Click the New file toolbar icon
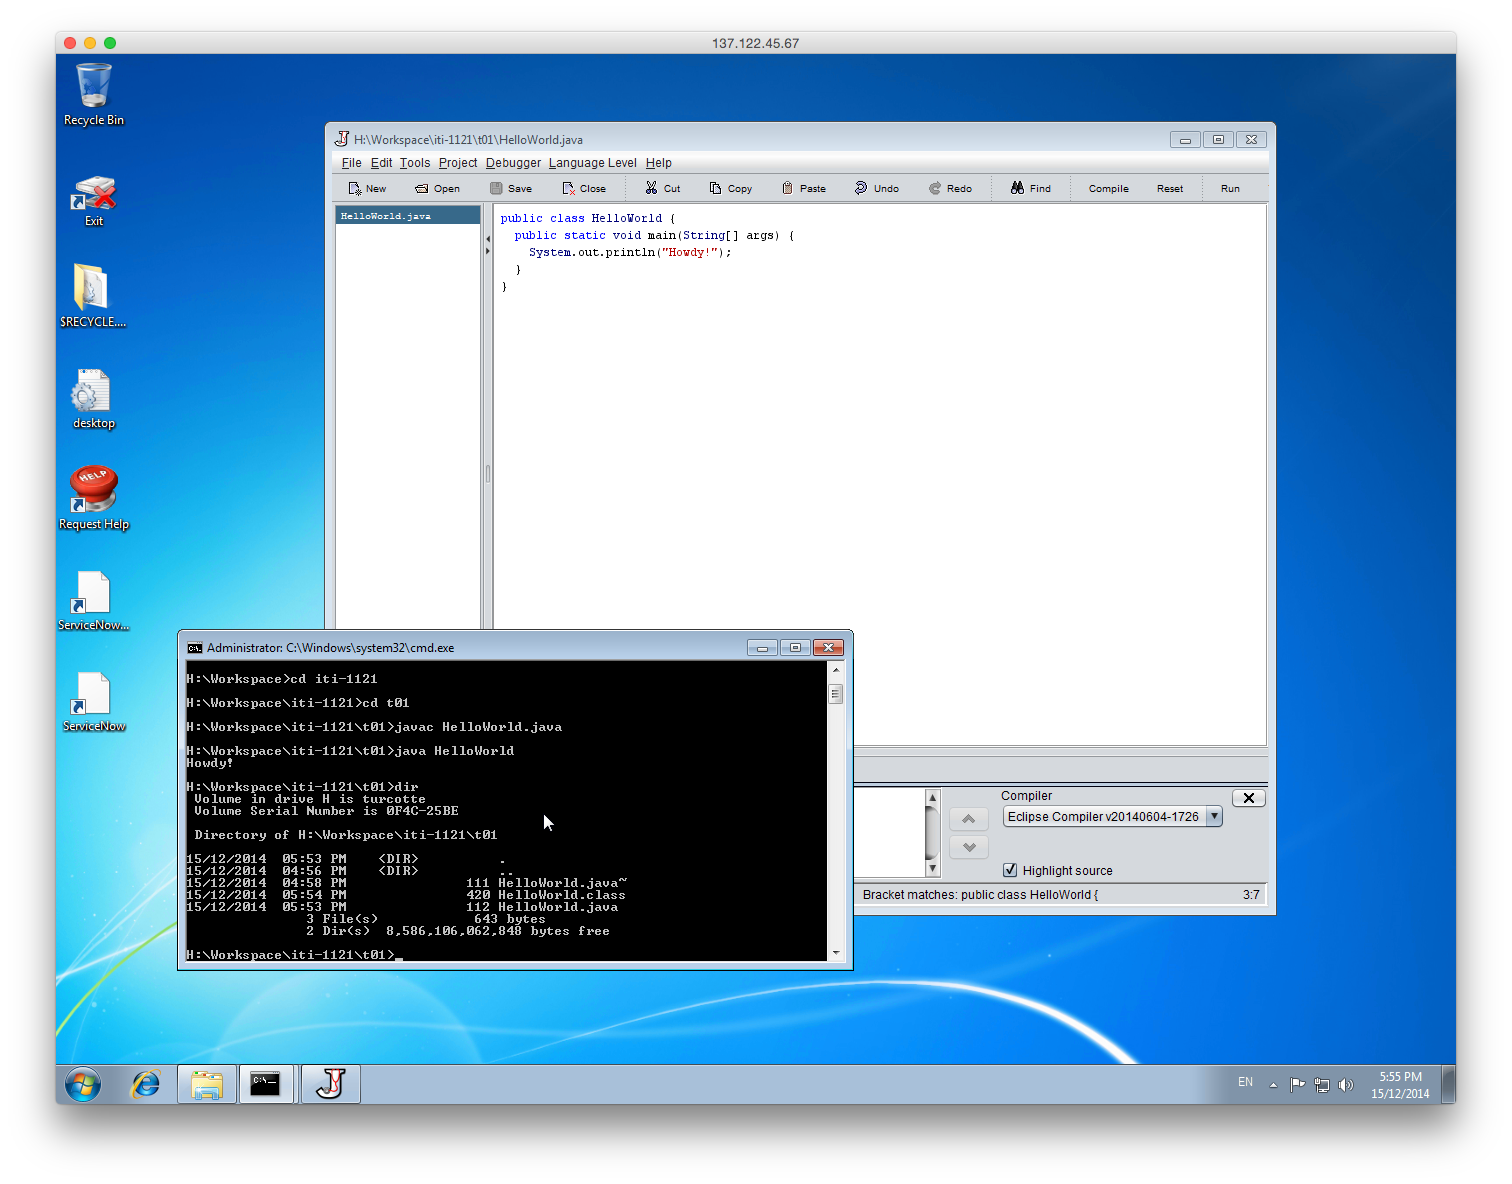1512x1184 pixels. 355,188
